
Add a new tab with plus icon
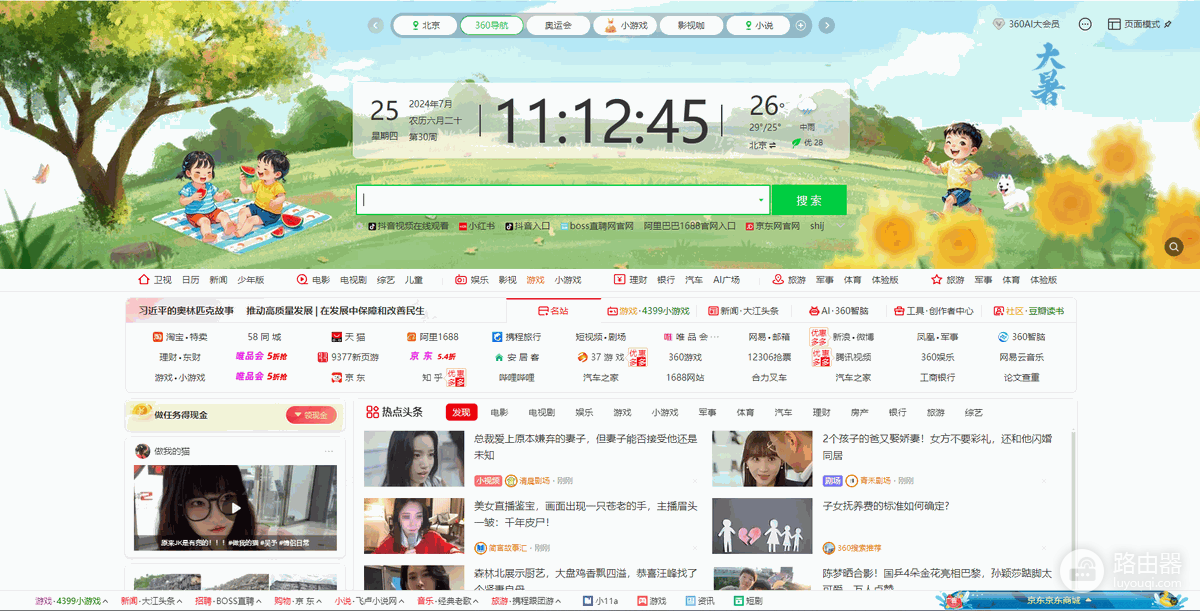click(801, 25)
